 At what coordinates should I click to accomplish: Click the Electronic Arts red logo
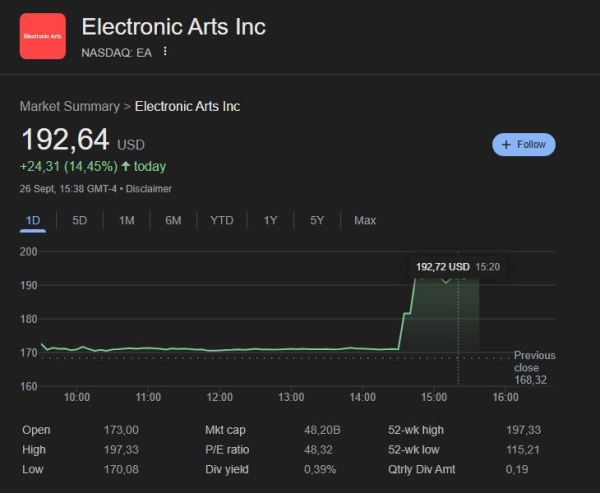[x=43, y=36]
